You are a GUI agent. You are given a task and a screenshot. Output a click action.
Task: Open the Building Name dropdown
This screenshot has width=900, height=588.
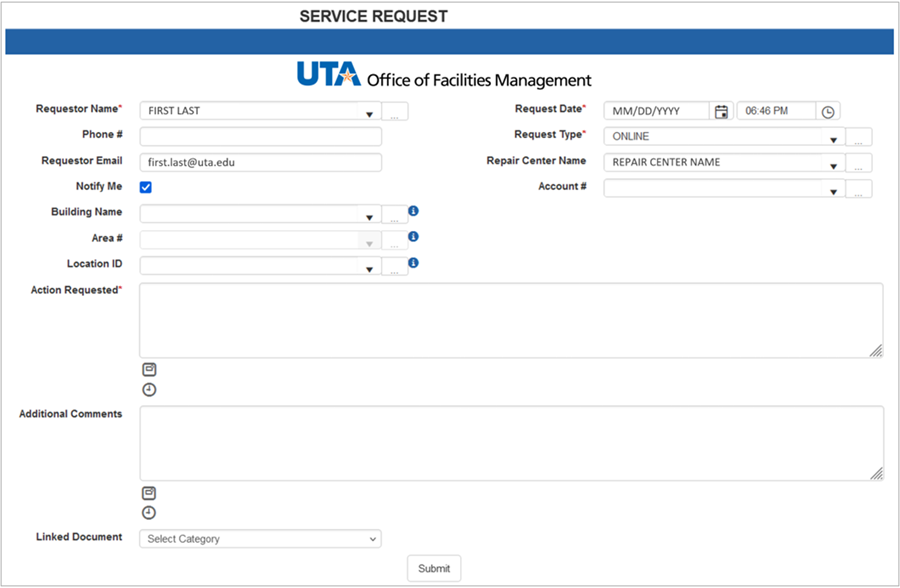coord(369,211)
